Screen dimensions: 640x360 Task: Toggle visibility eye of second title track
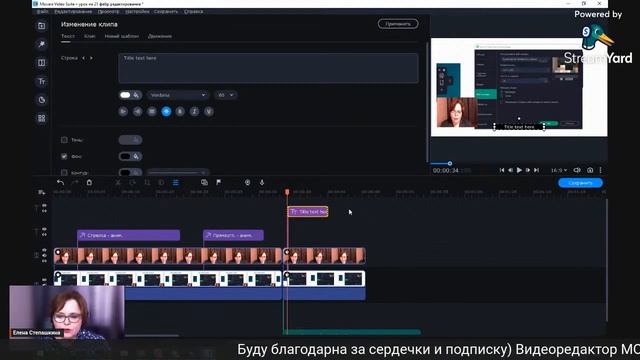coord(44,229)
